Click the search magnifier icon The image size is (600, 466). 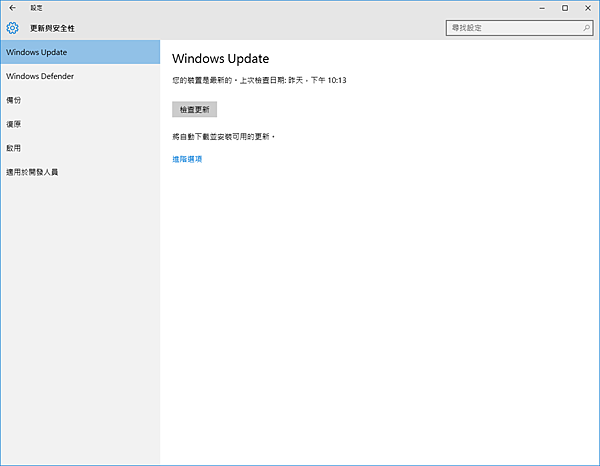[x=586, y=28]
